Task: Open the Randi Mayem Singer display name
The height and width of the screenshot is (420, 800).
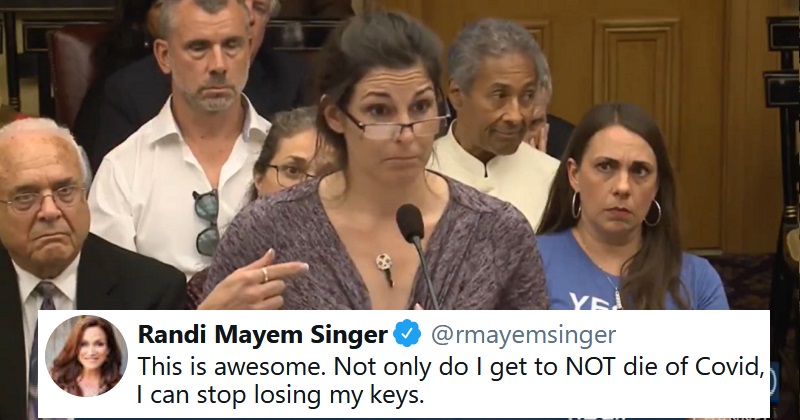Action: click(x=263, y=336)
